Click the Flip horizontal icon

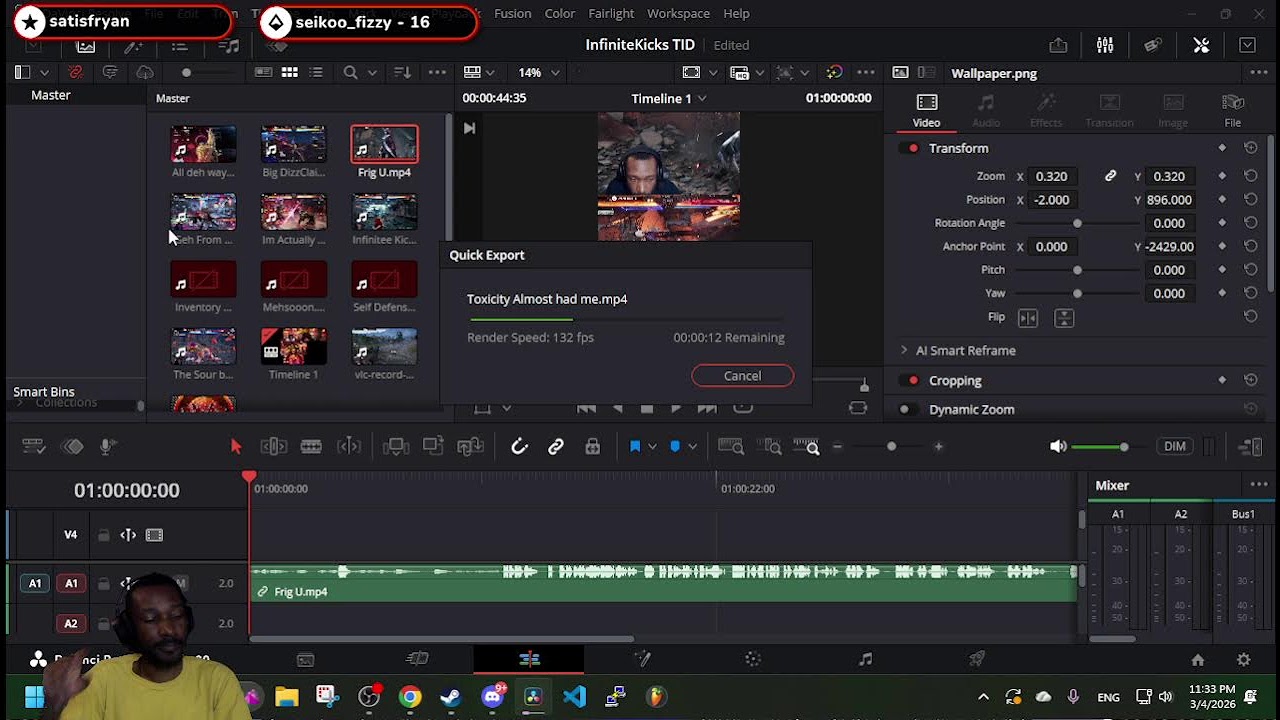click(1028, 318)
